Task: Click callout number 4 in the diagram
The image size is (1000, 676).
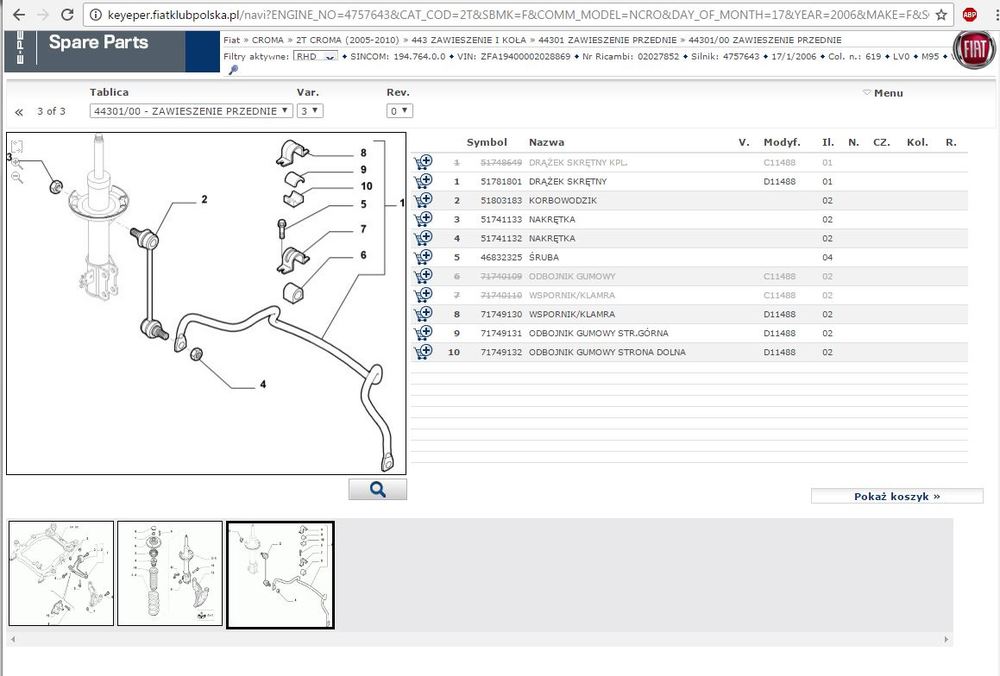Action: 263,385
